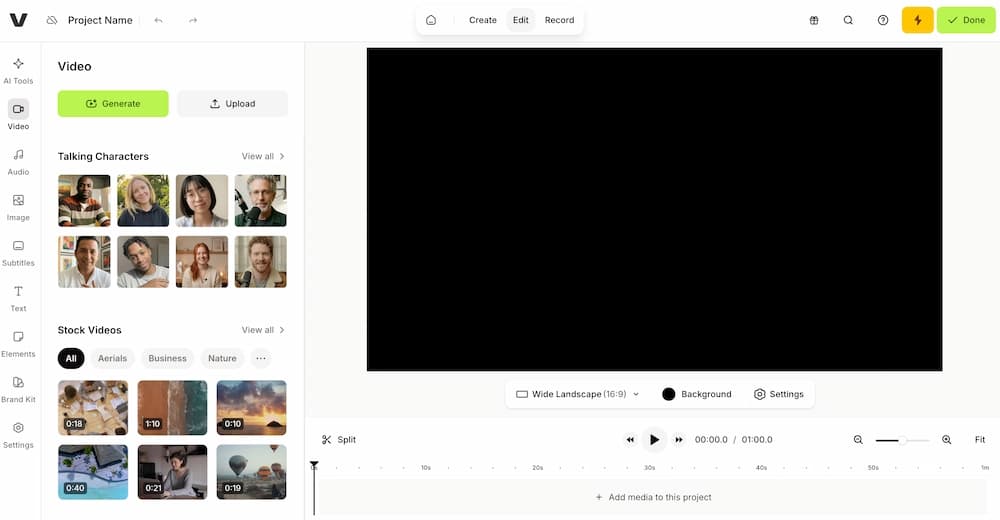Zoom in the timeline magnifier

pyautogui.click(x=946, y=440)
